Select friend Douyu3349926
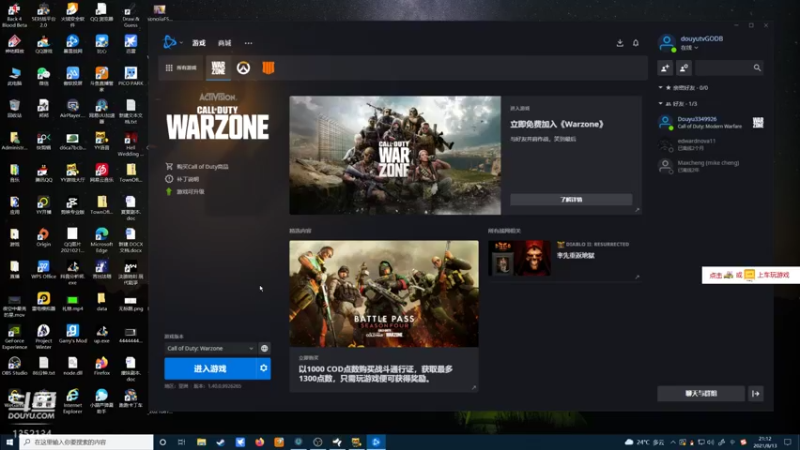 (710, 122)
